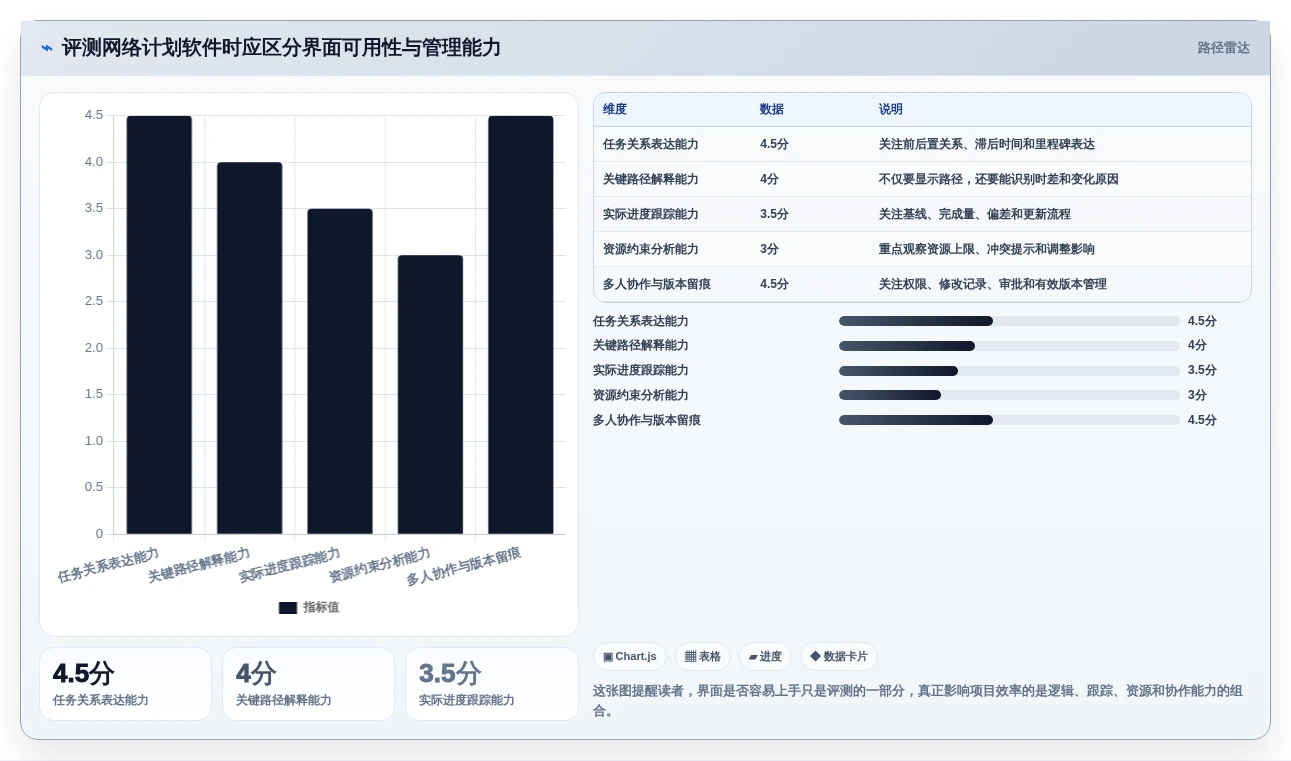Click the 路径雷达 label in header
1291x761 pixels.
pos(1223,48)
